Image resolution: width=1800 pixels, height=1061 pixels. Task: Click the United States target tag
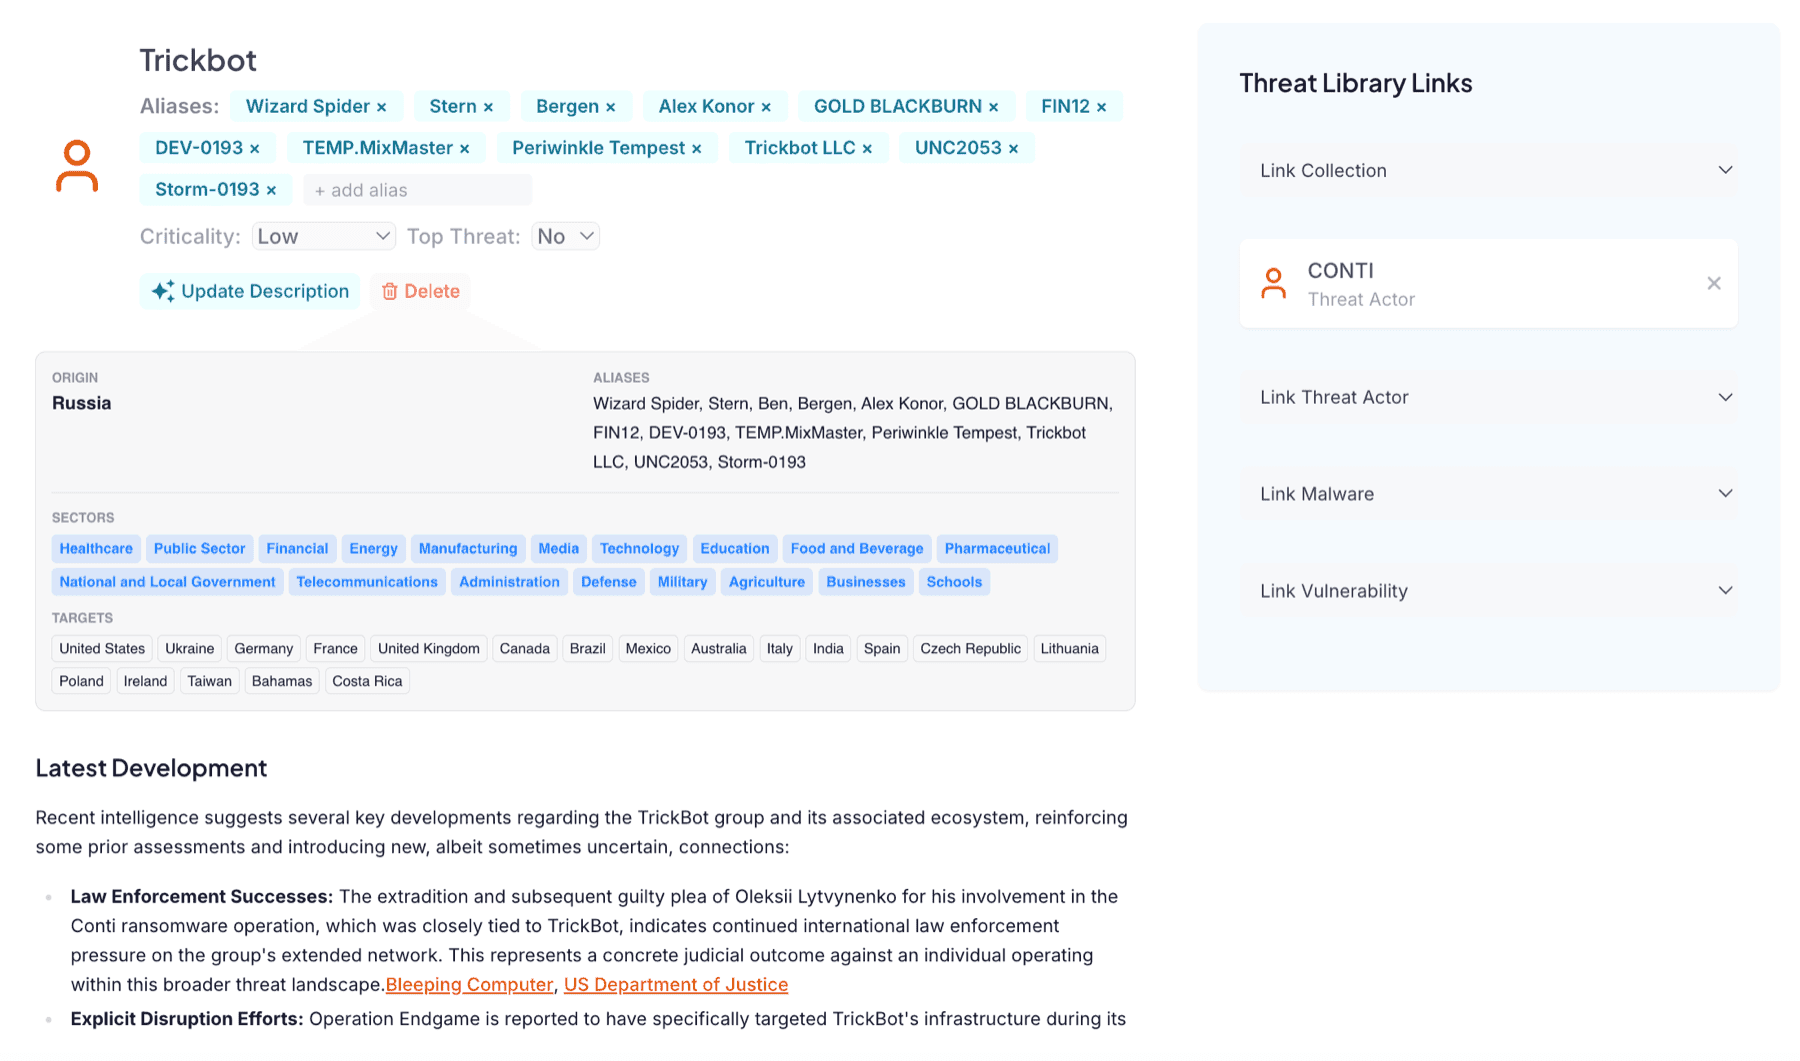point(102,649)
